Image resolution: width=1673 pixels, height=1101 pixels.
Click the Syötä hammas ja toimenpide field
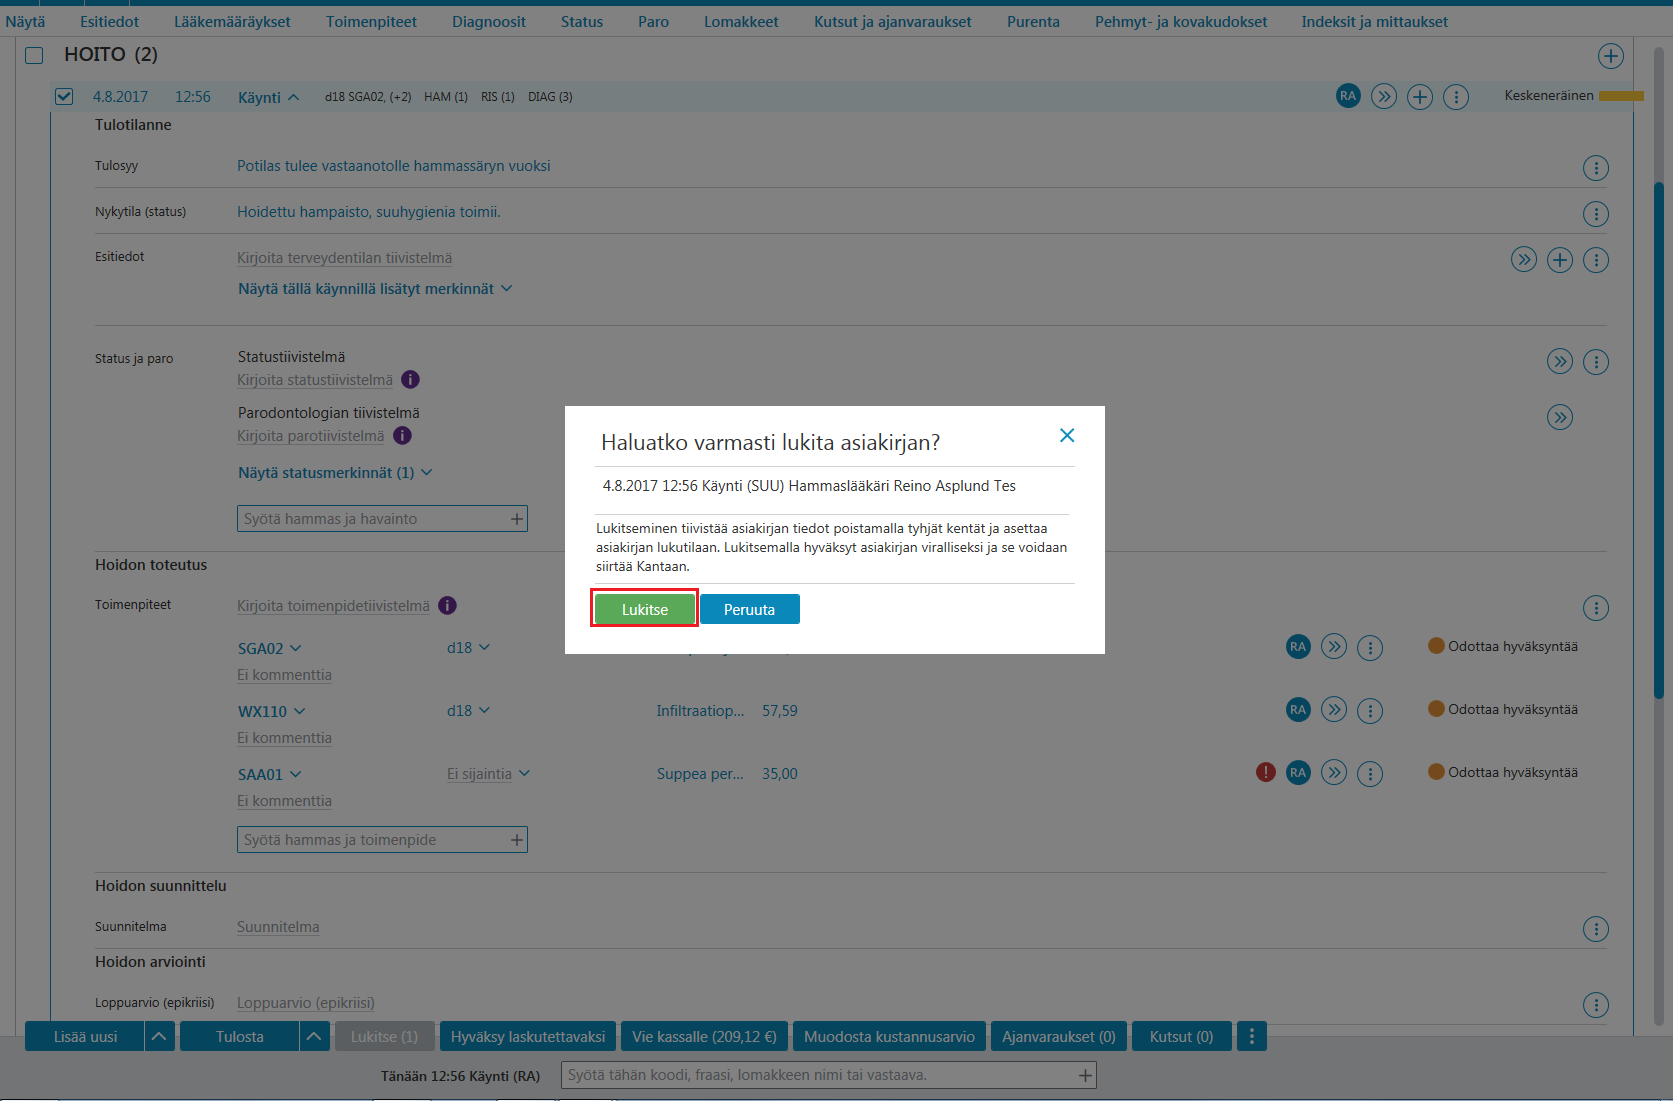tap(382, 840)
